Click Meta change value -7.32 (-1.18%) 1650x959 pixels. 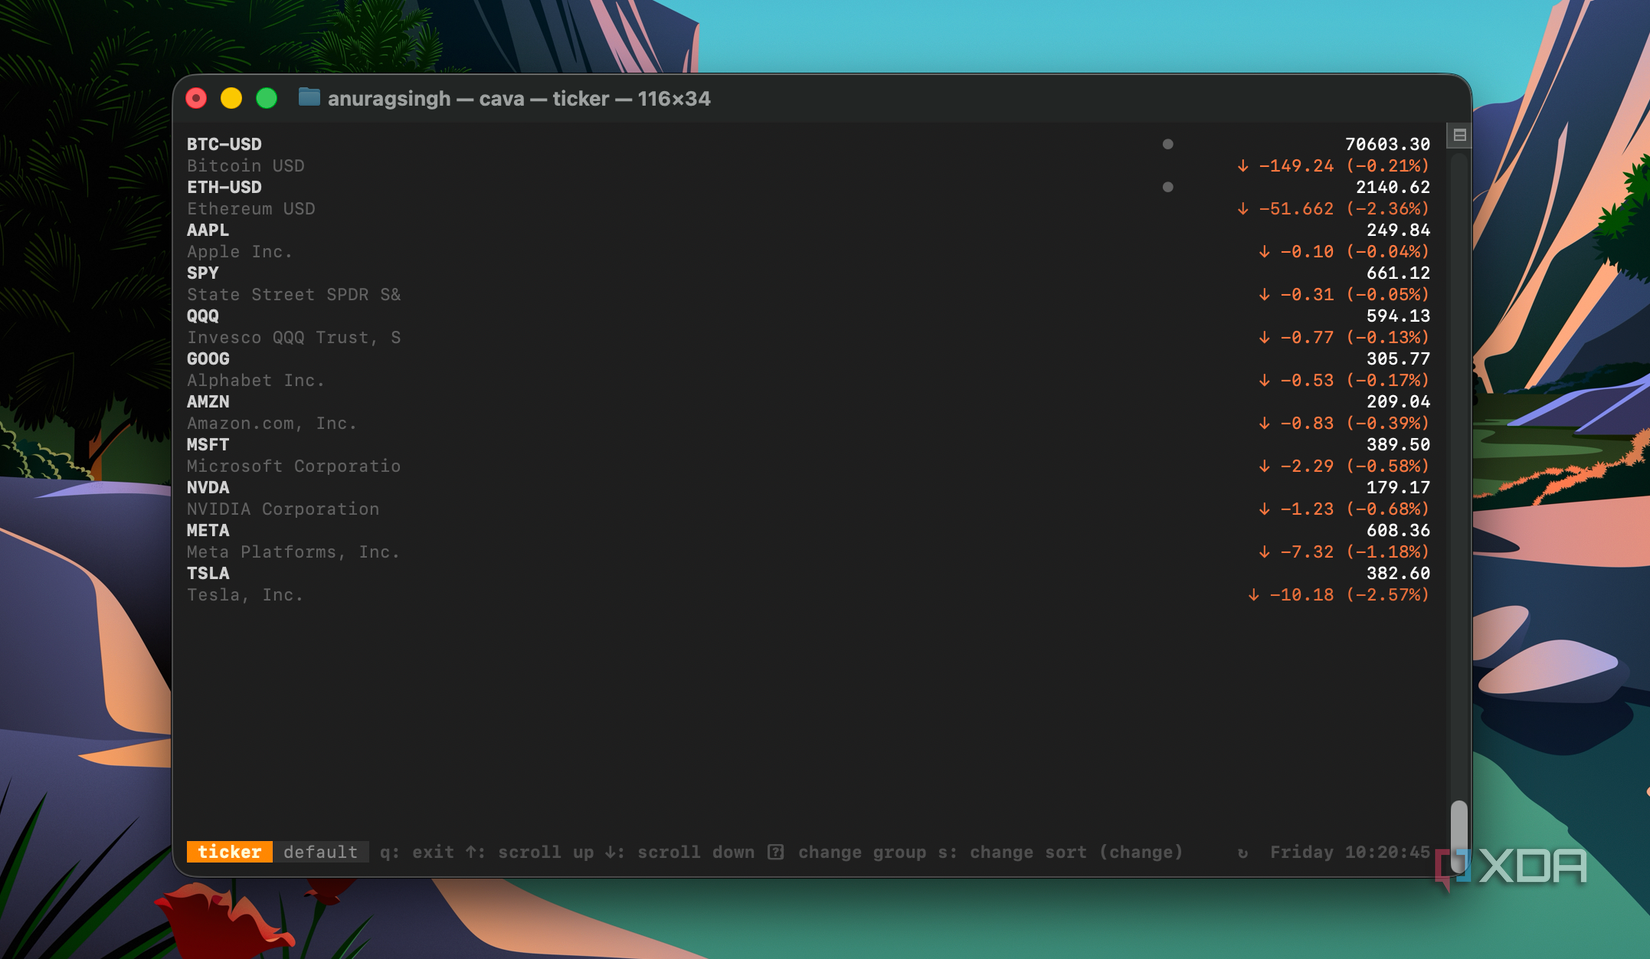(1355, 552)
